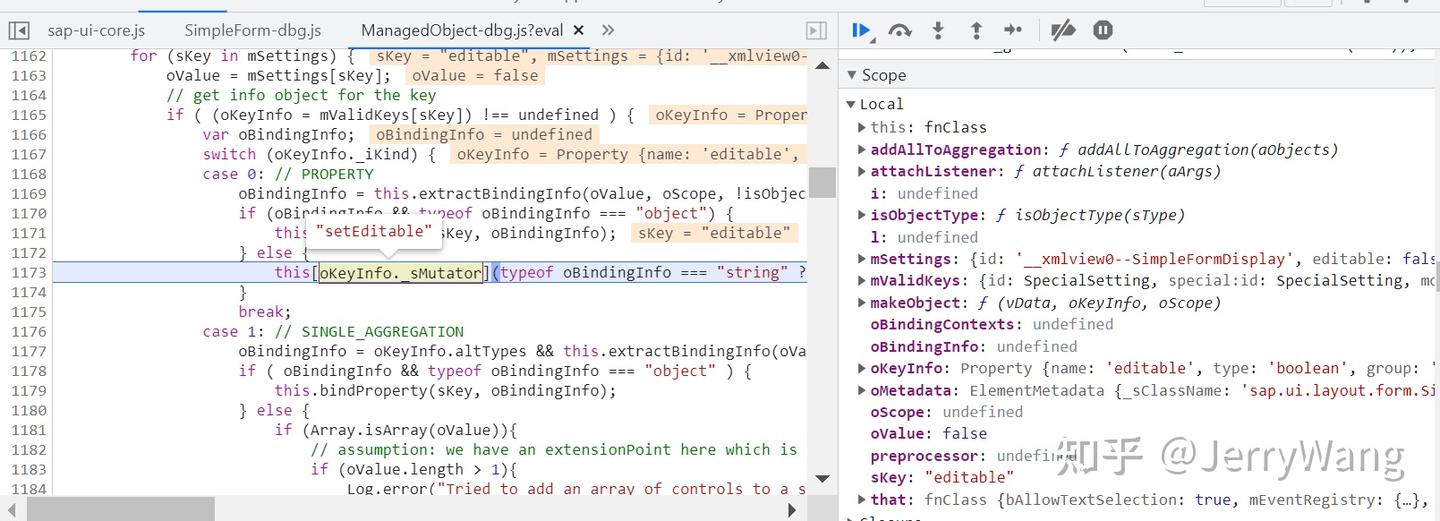Expand addAllToAggregation function entry

862,149
